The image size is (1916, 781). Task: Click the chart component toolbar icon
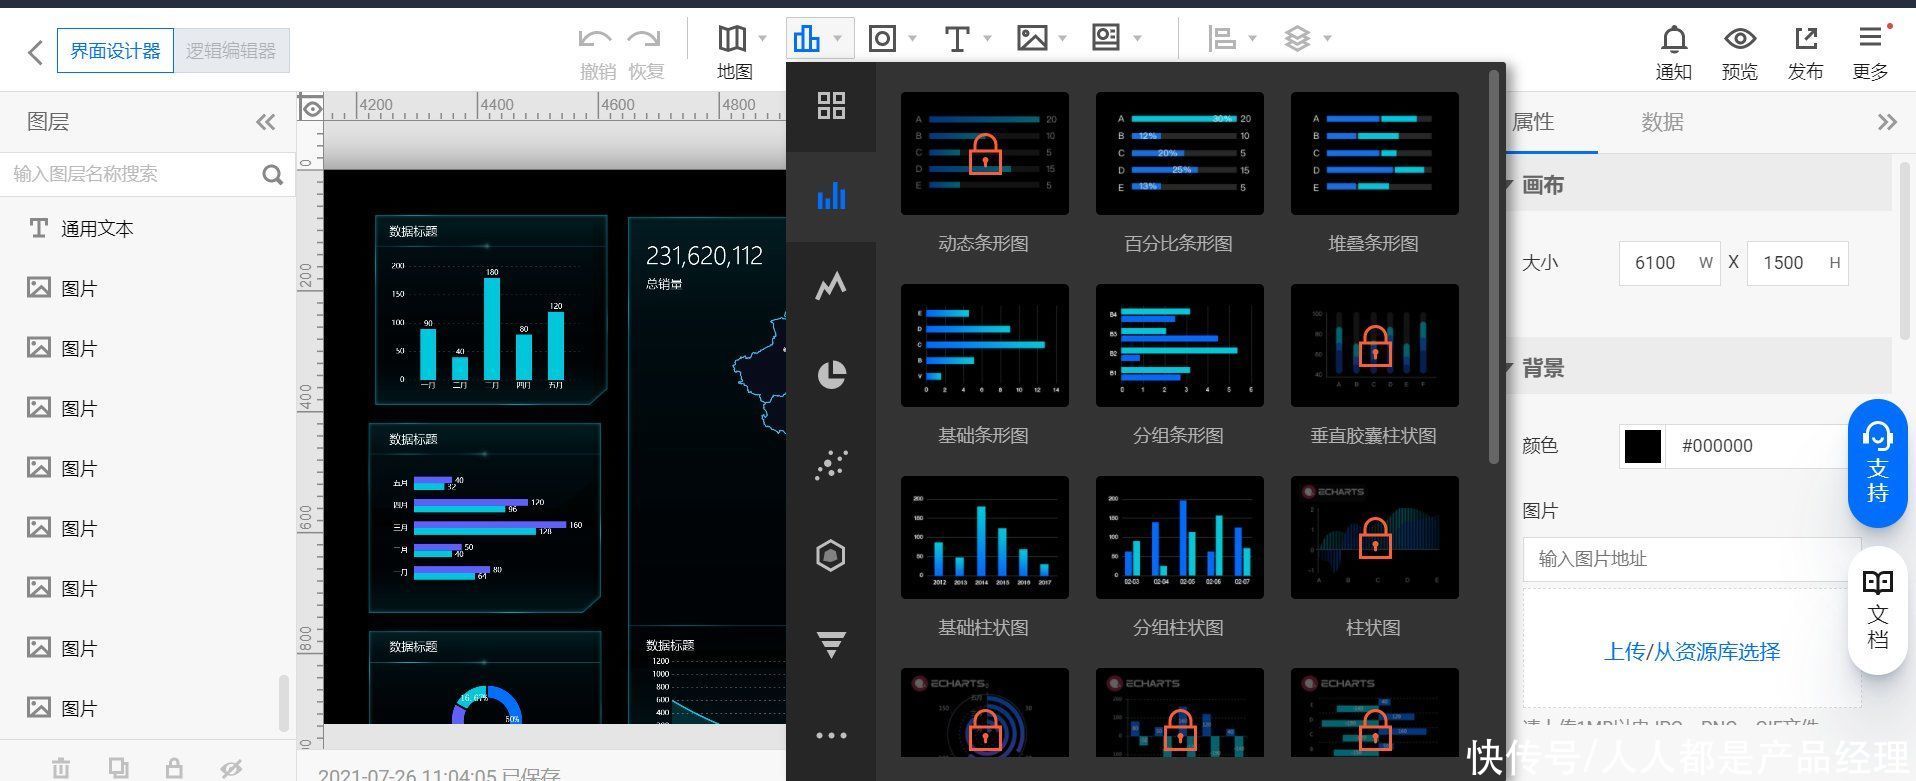[806, 39]
